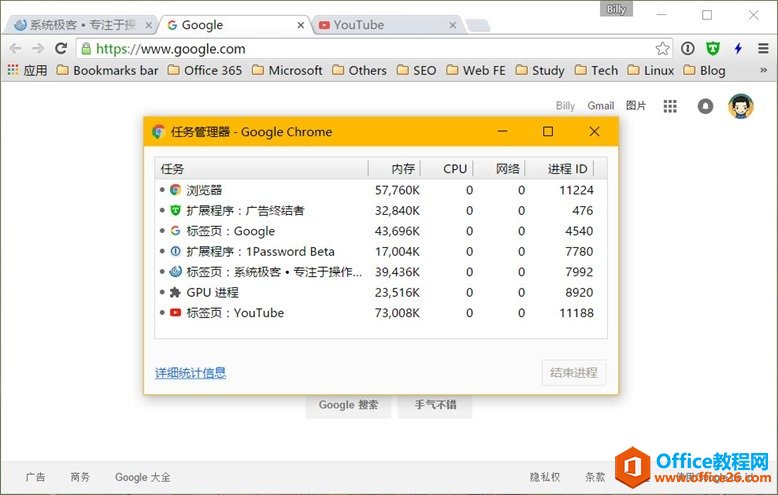This screenshot has height=495, width=778.
Task: Open the Linux bookmark folder
Action: [650, 70]
